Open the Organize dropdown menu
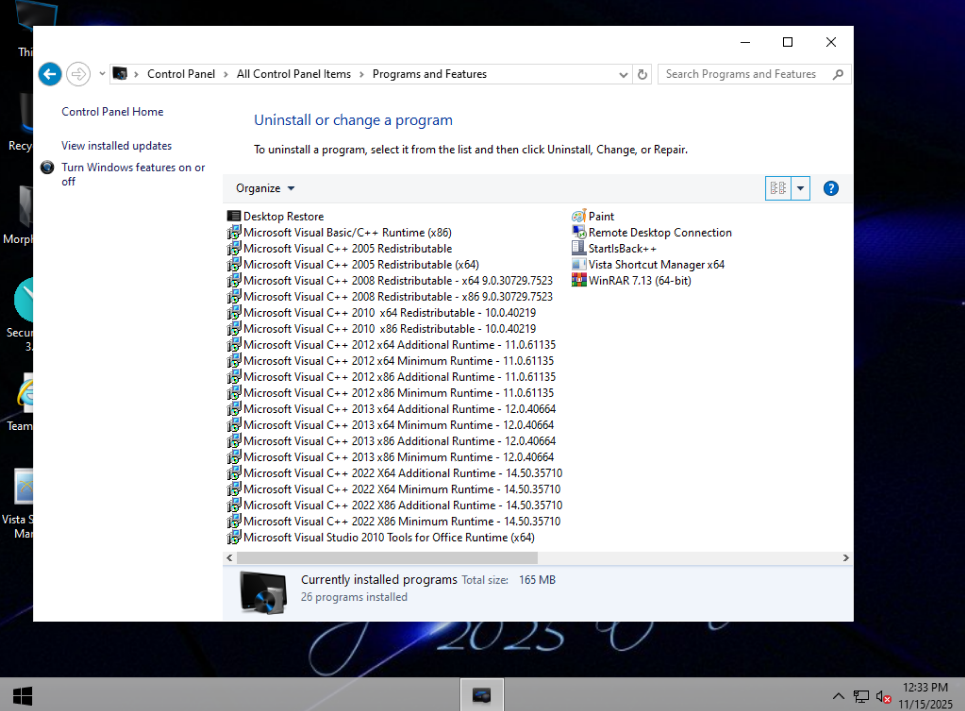Screen dimensions: 965x711 [x=265, y=188]
